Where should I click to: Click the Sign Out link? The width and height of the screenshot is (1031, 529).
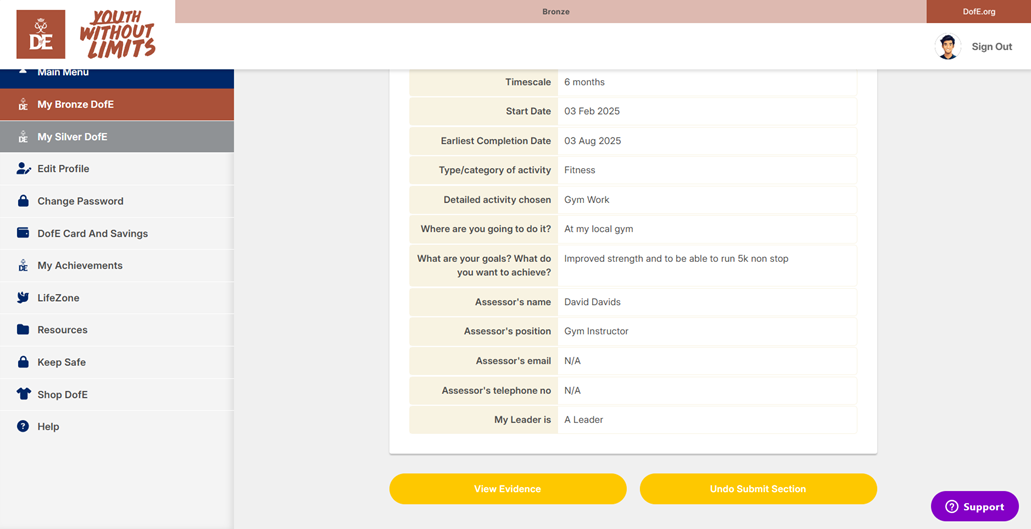tap(991, 47)
